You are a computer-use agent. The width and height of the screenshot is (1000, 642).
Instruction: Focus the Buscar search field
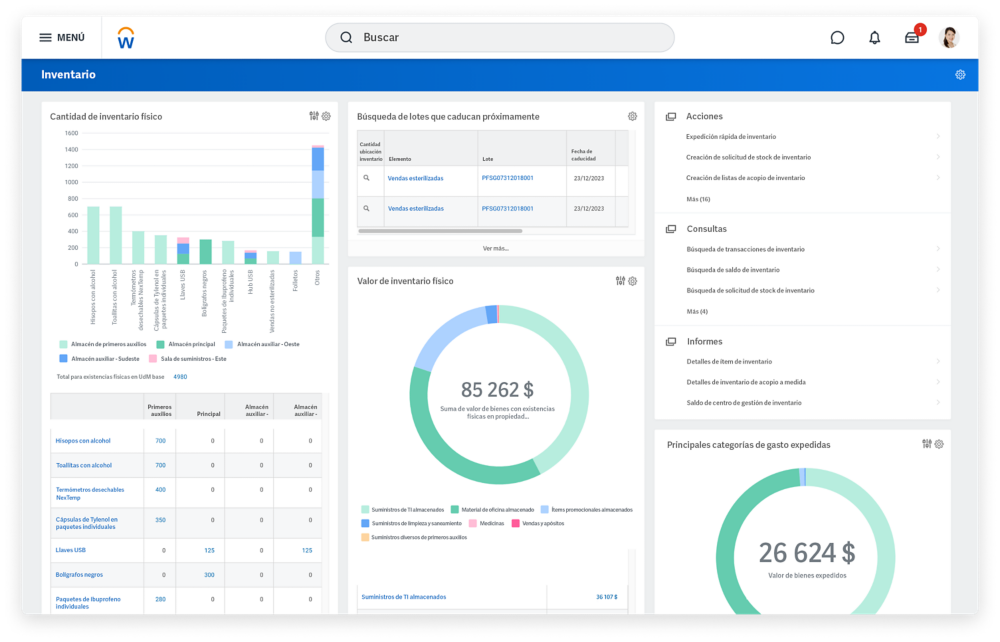click(499, 38)
